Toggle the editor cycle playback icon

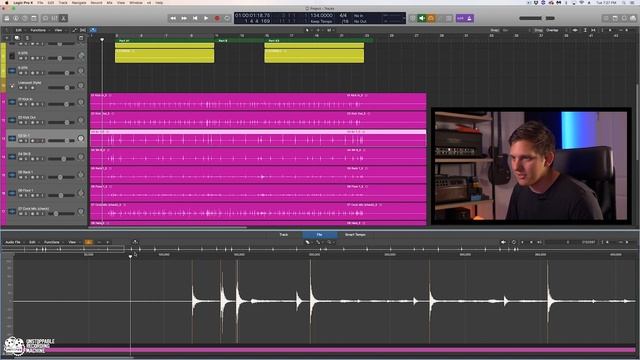[x=514, y=242]
